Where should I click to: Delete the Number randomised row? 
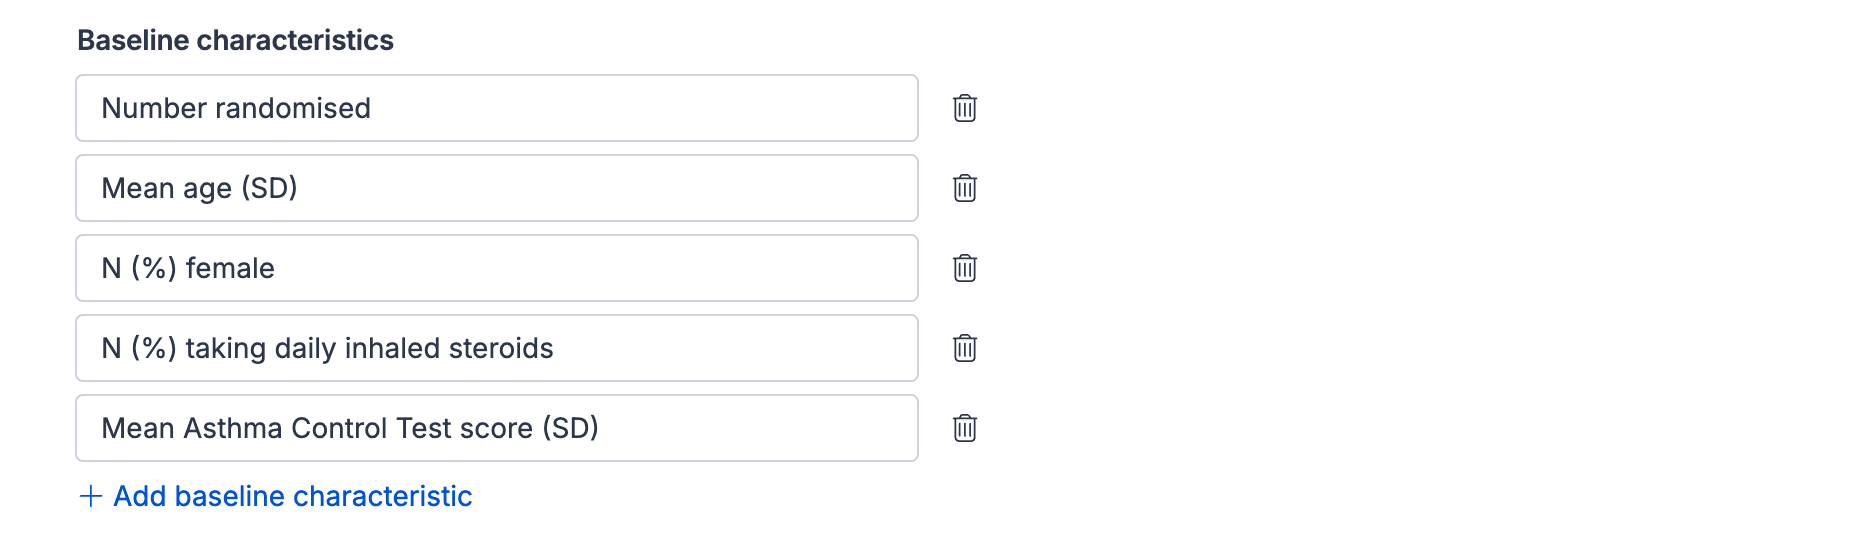point(964,108)
